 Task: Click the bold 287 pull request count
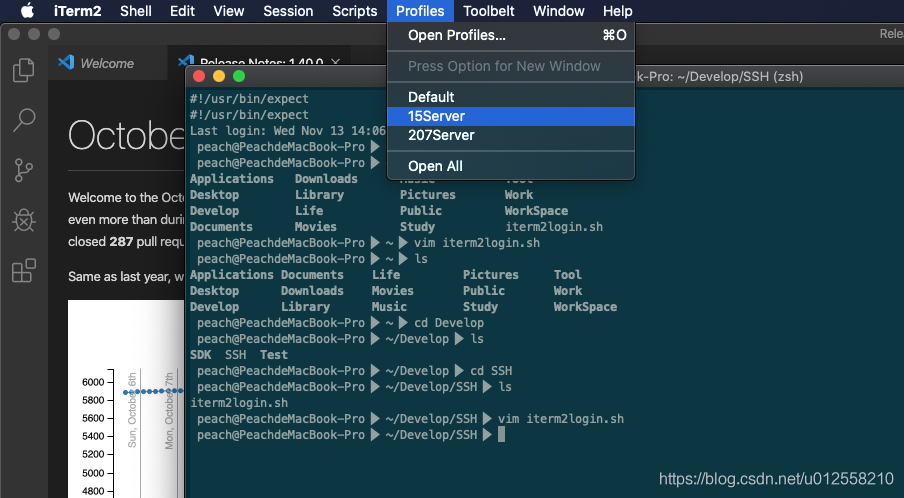click(121, 242)
